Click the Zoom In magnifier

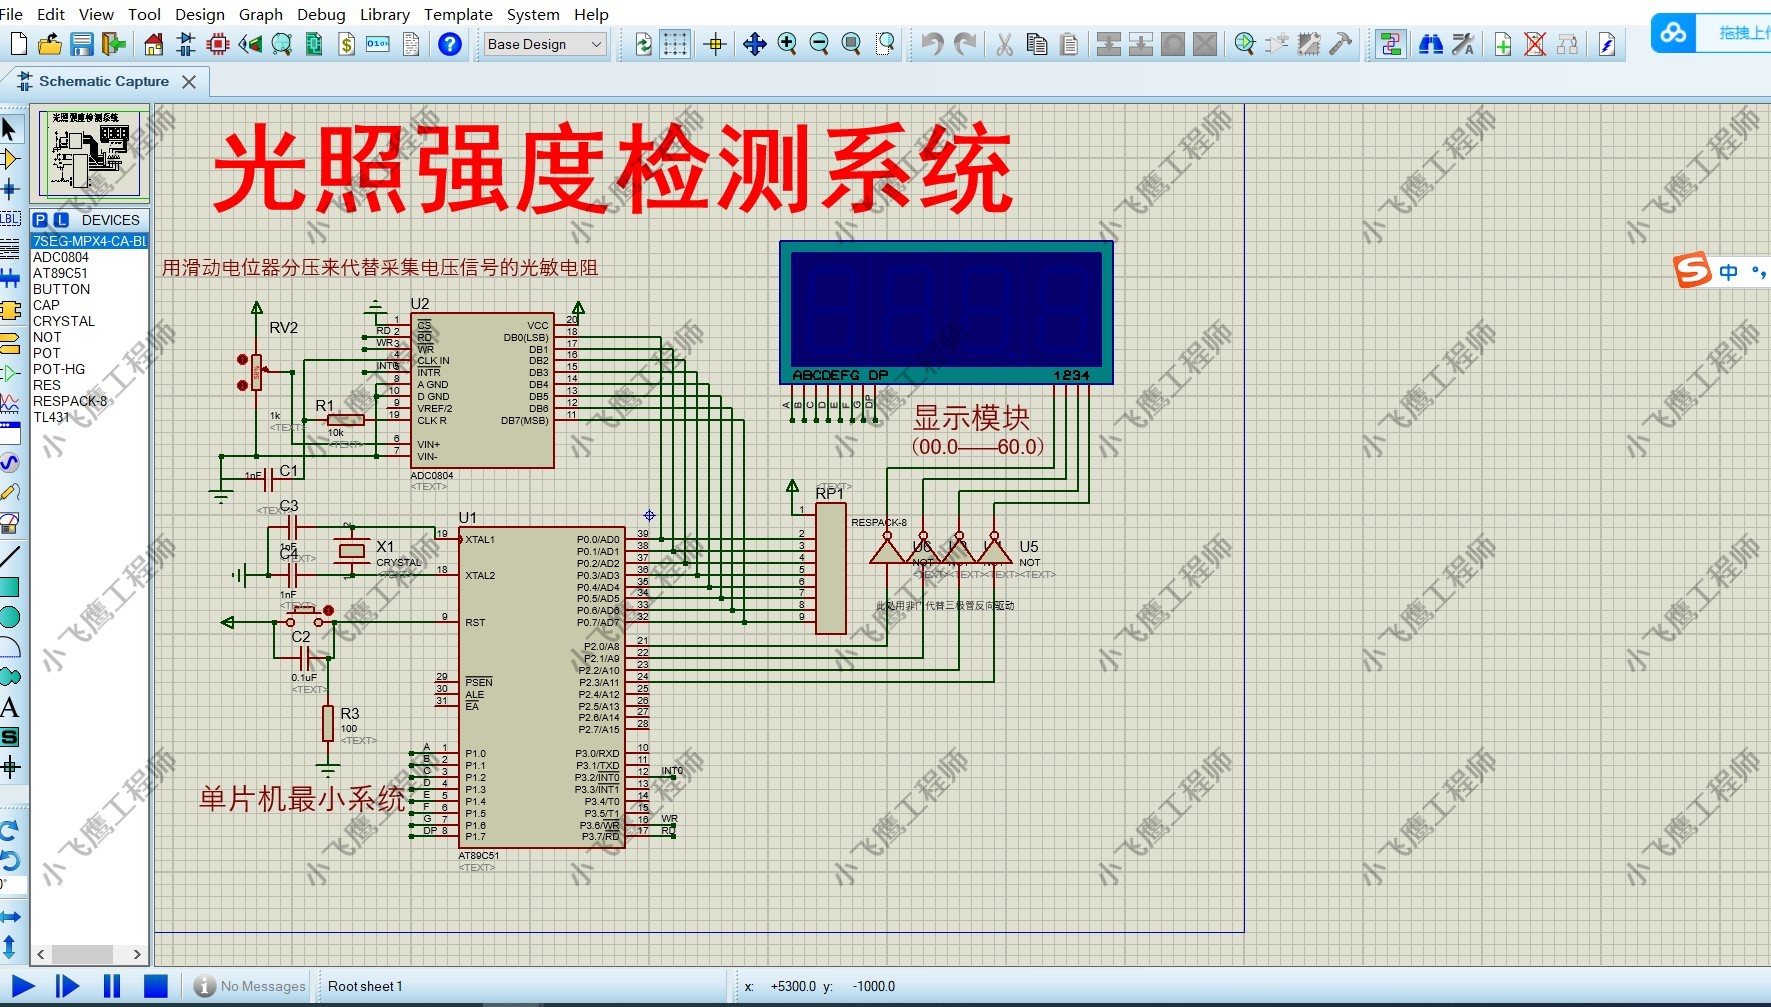coord(787,44)
